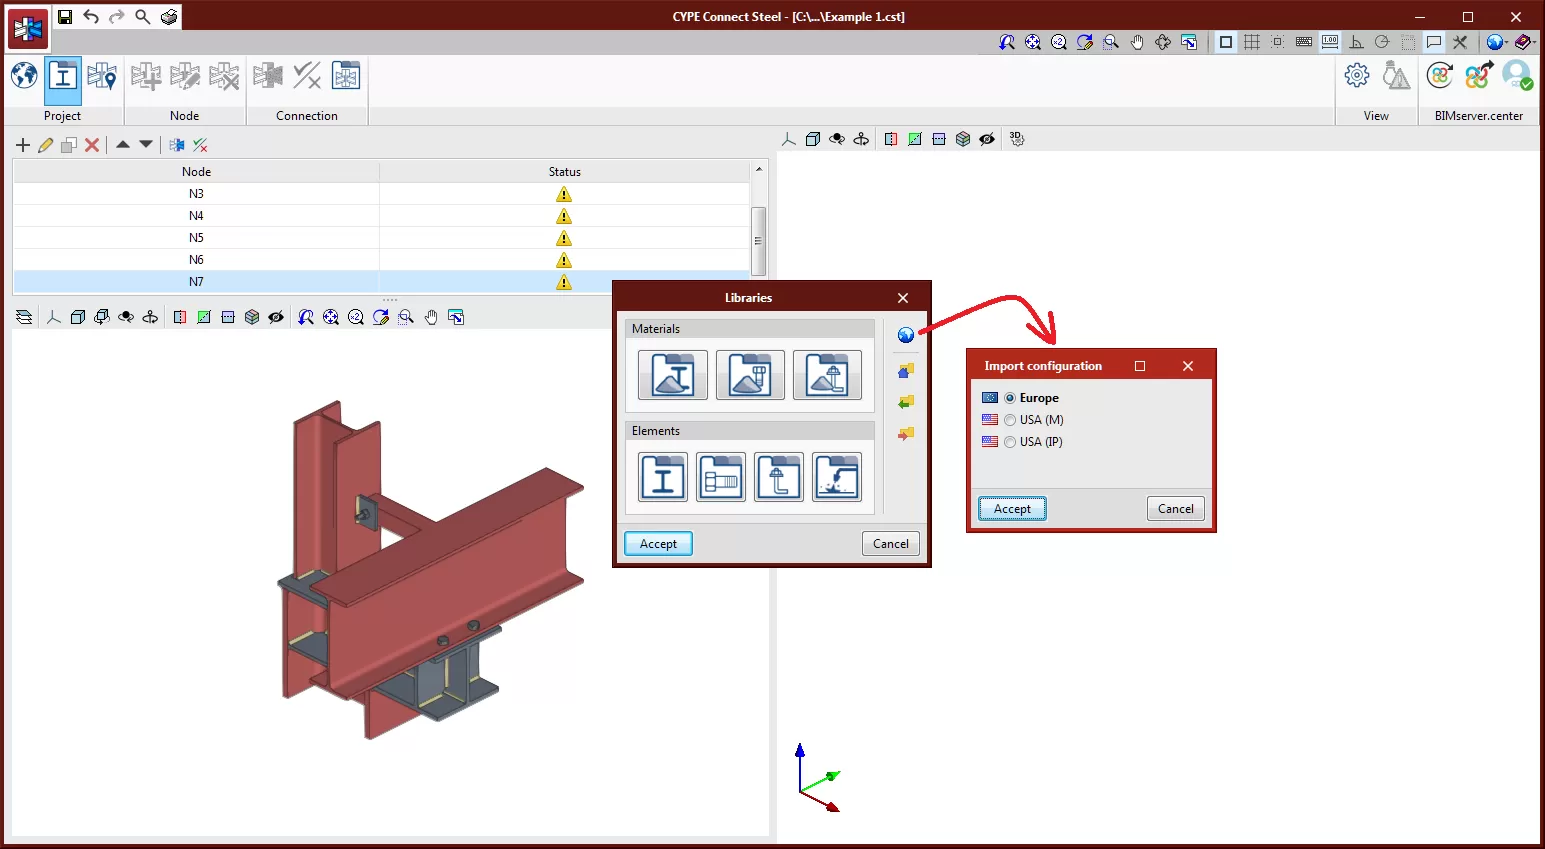The image size is (1545, 849).
Task: Delete selected node with red X
Action: pyautogui.click(x=92, y=145)
